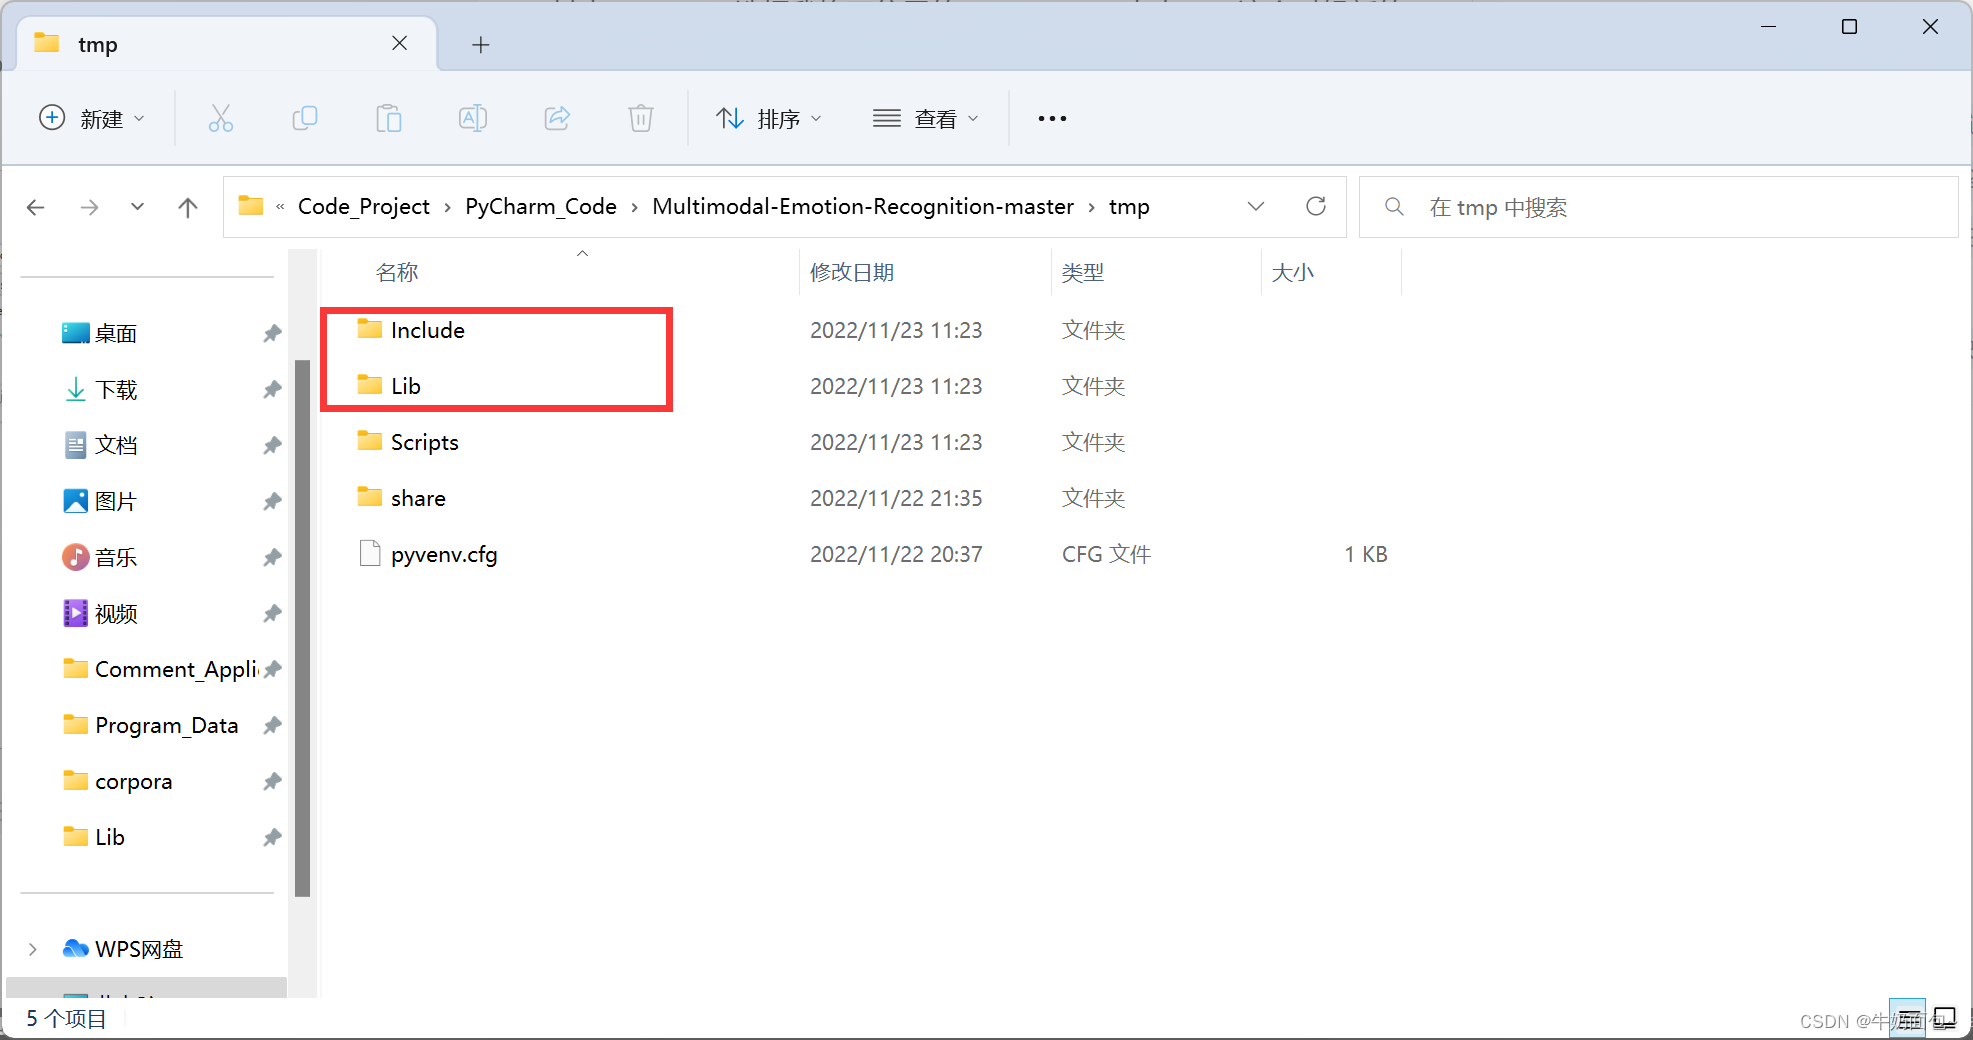Go up one folder level

pos(188,207)
